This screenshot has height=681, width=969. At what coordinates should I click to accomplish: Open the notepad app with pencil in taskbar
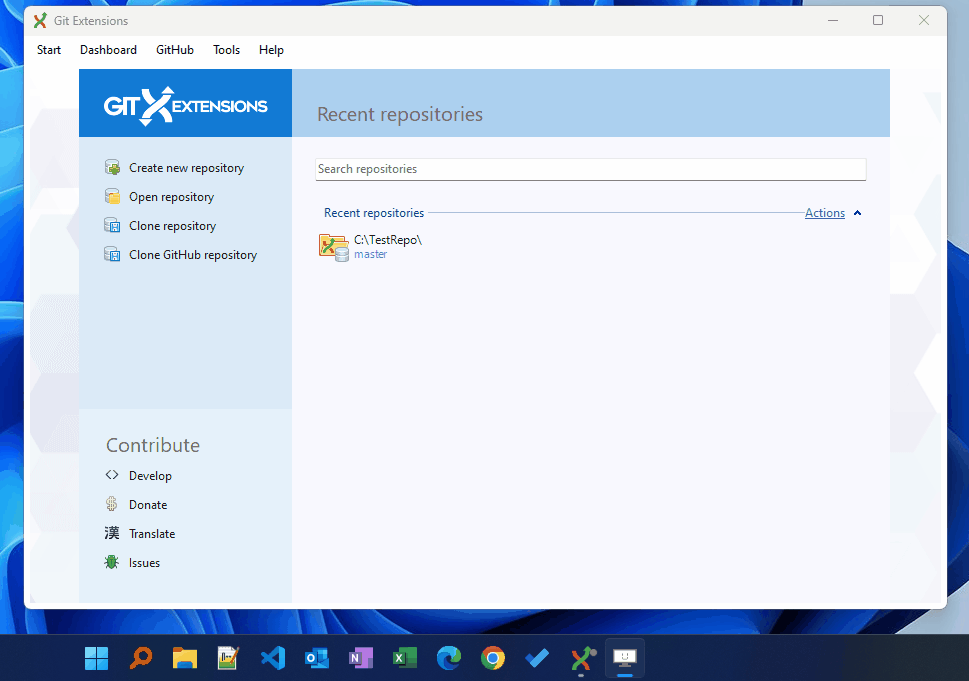tap(228, 659)
